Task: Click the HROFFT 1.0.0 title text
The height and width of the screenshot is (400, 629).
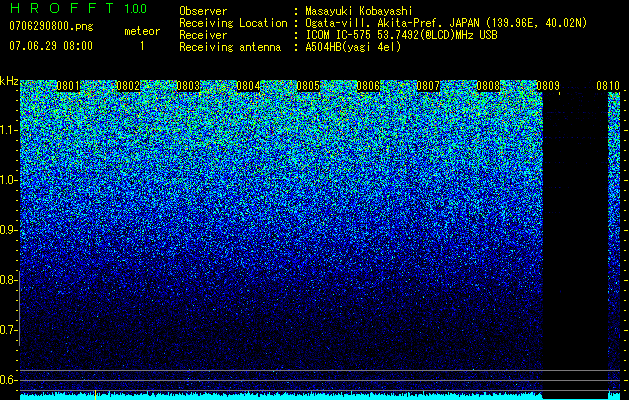Action: tap(78, 8)
